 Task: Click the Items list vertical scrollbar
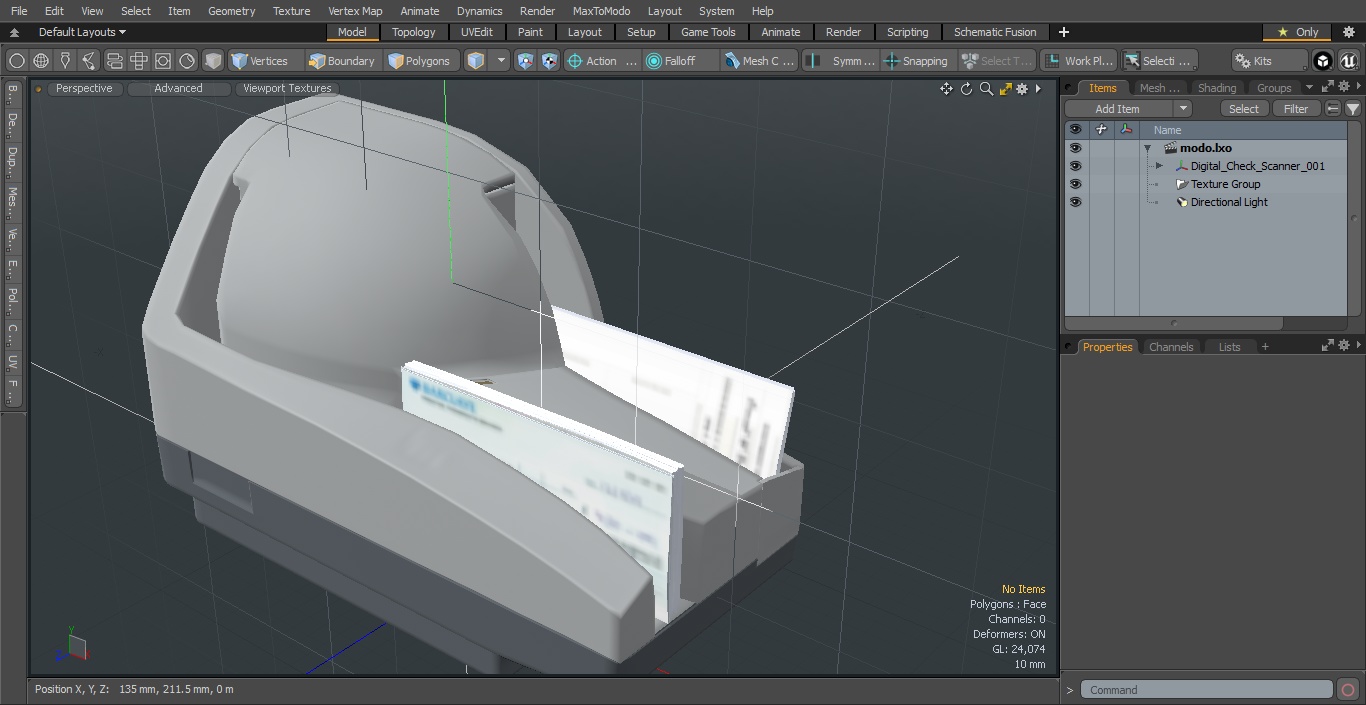1354,220
